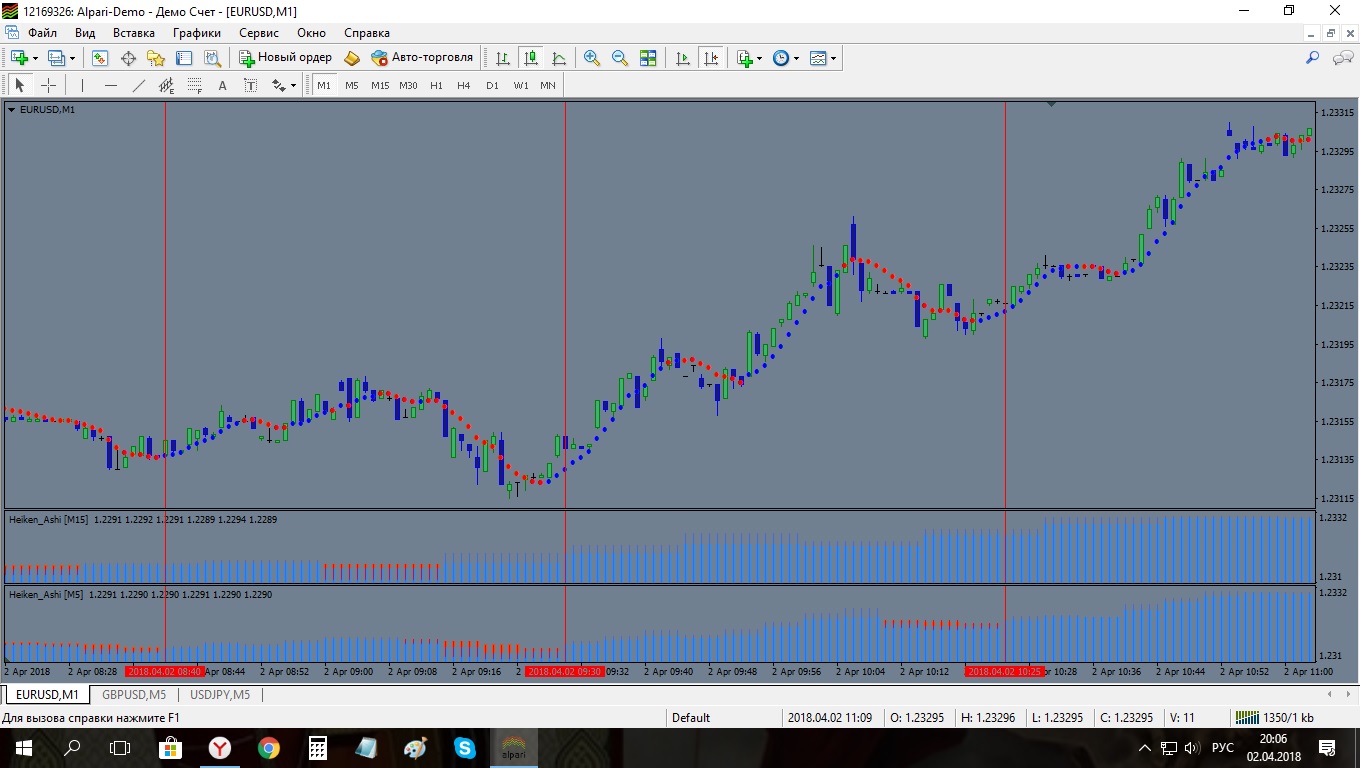This screenshot has width=1360, height=768.
Task: Click the Новый ордер button
Action: tap(285, 58)
